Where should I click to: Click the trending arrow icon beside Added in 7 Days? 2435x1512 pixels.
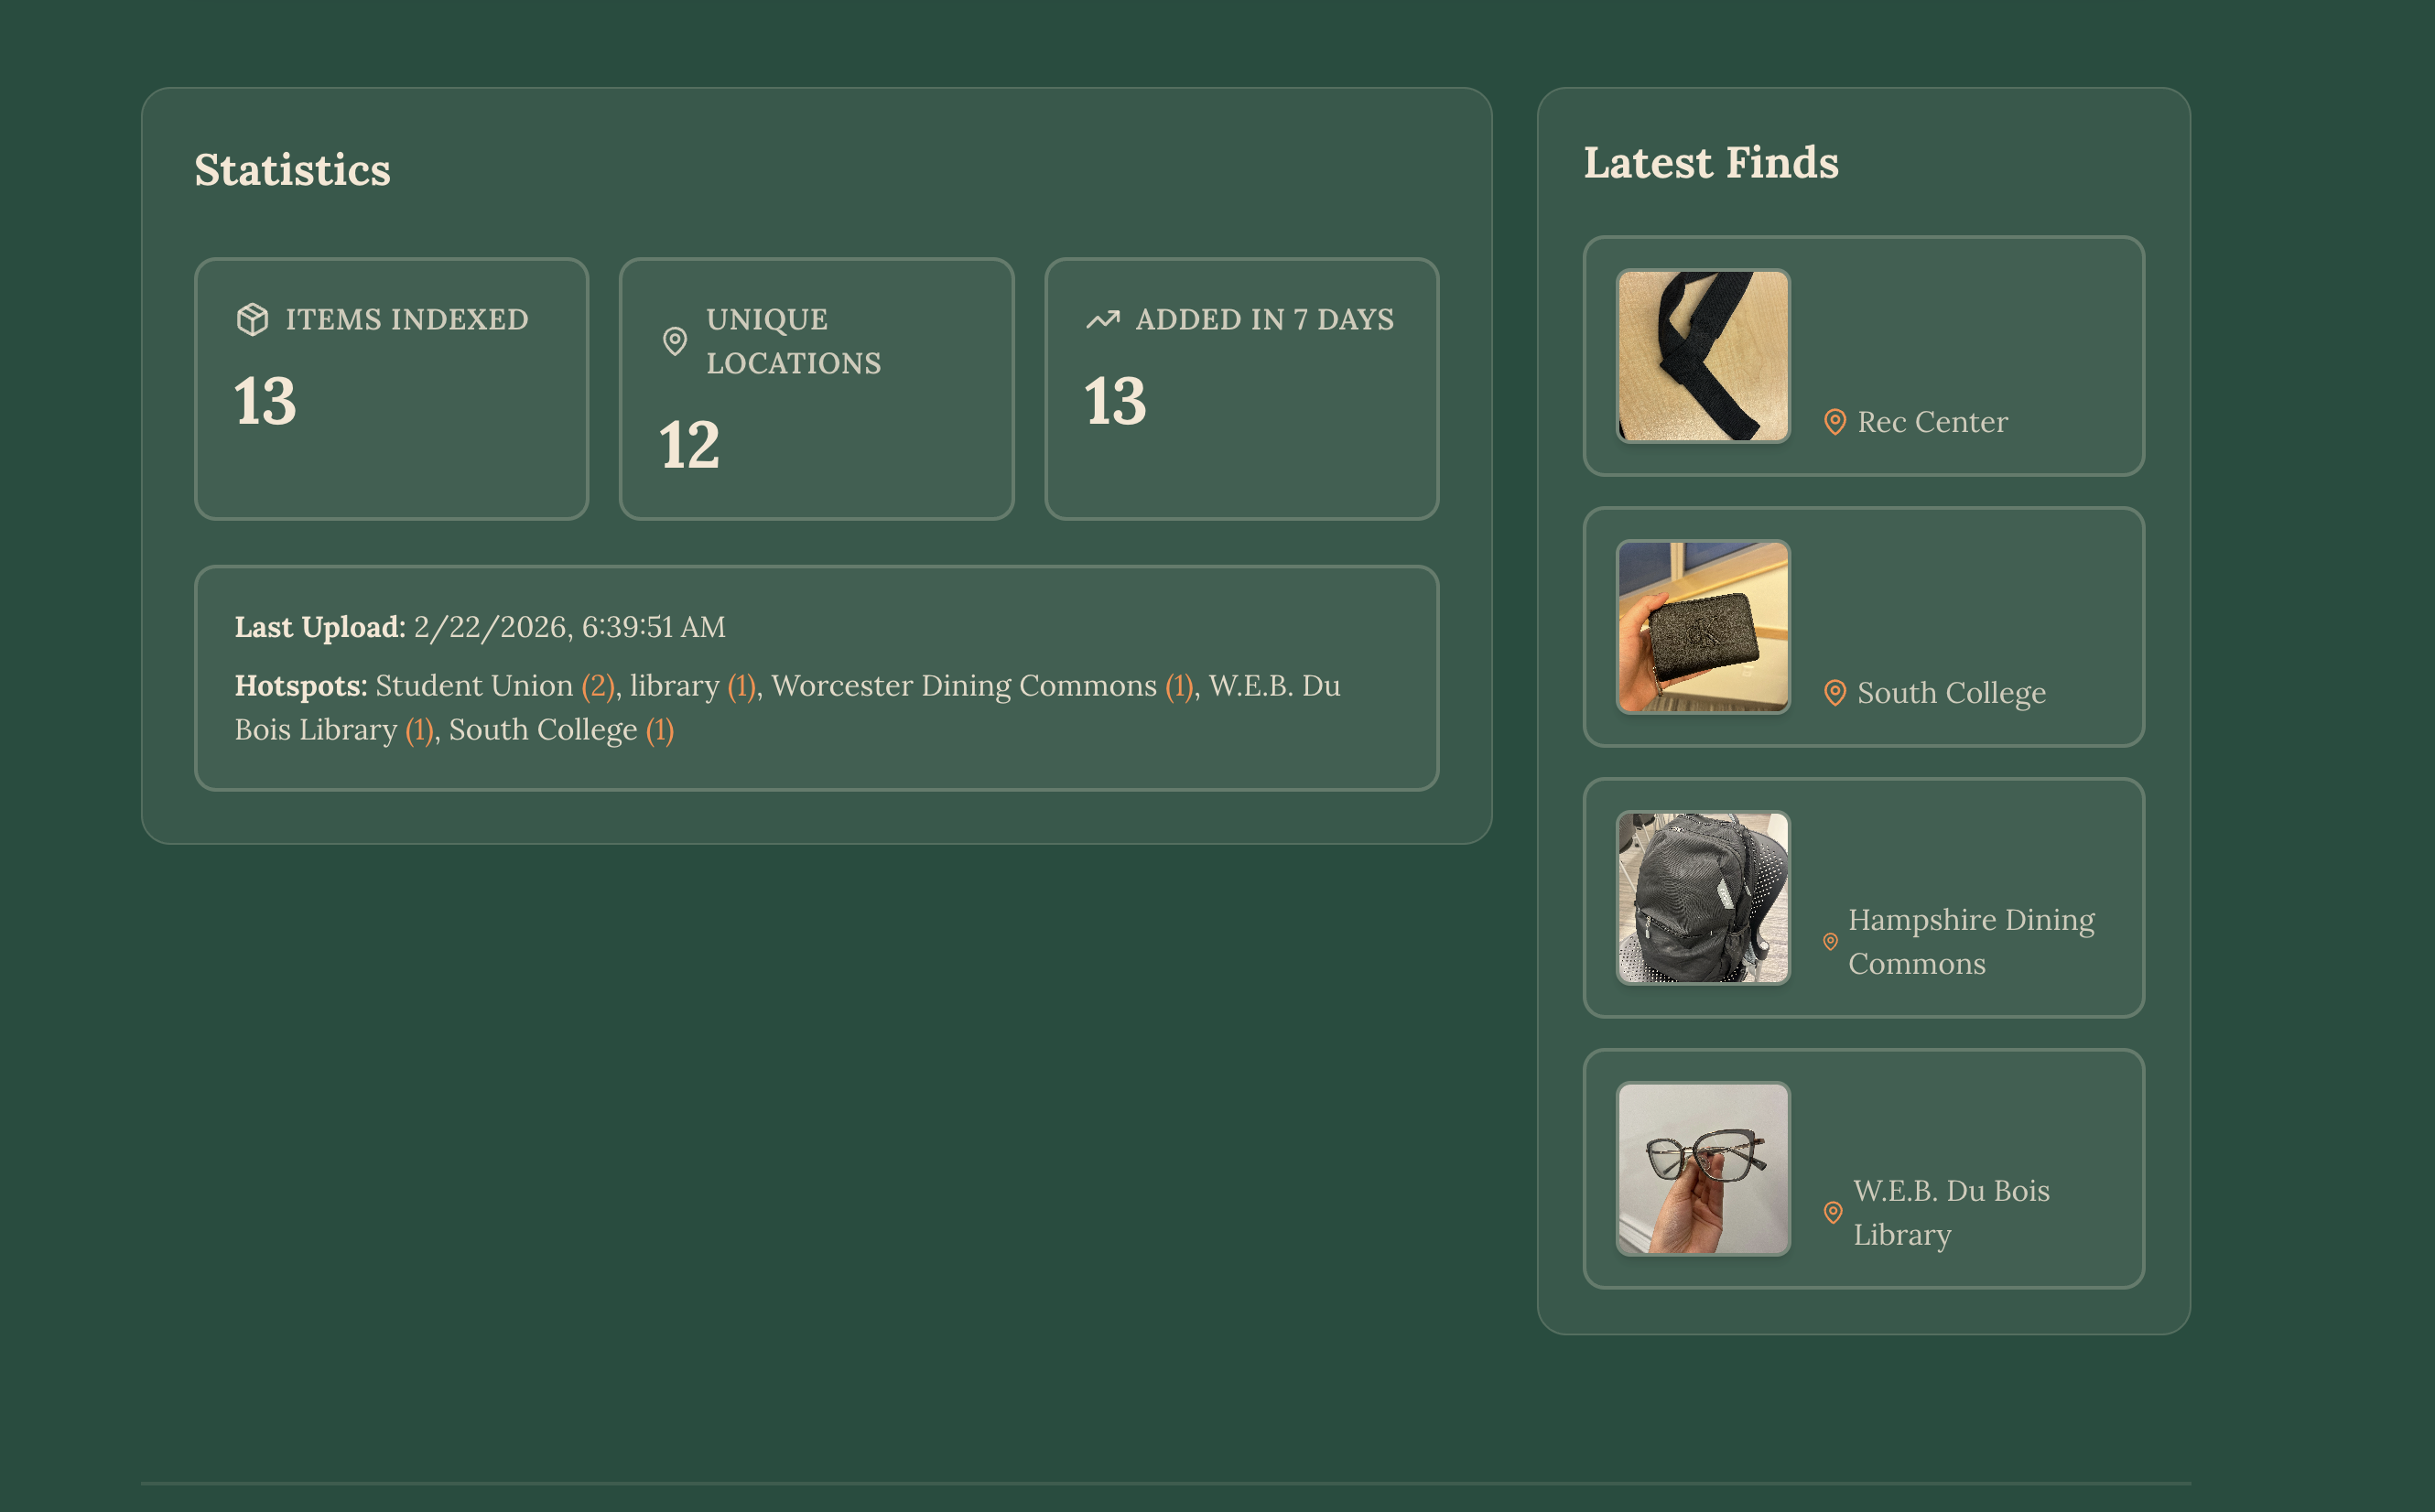pos(1102,319)
